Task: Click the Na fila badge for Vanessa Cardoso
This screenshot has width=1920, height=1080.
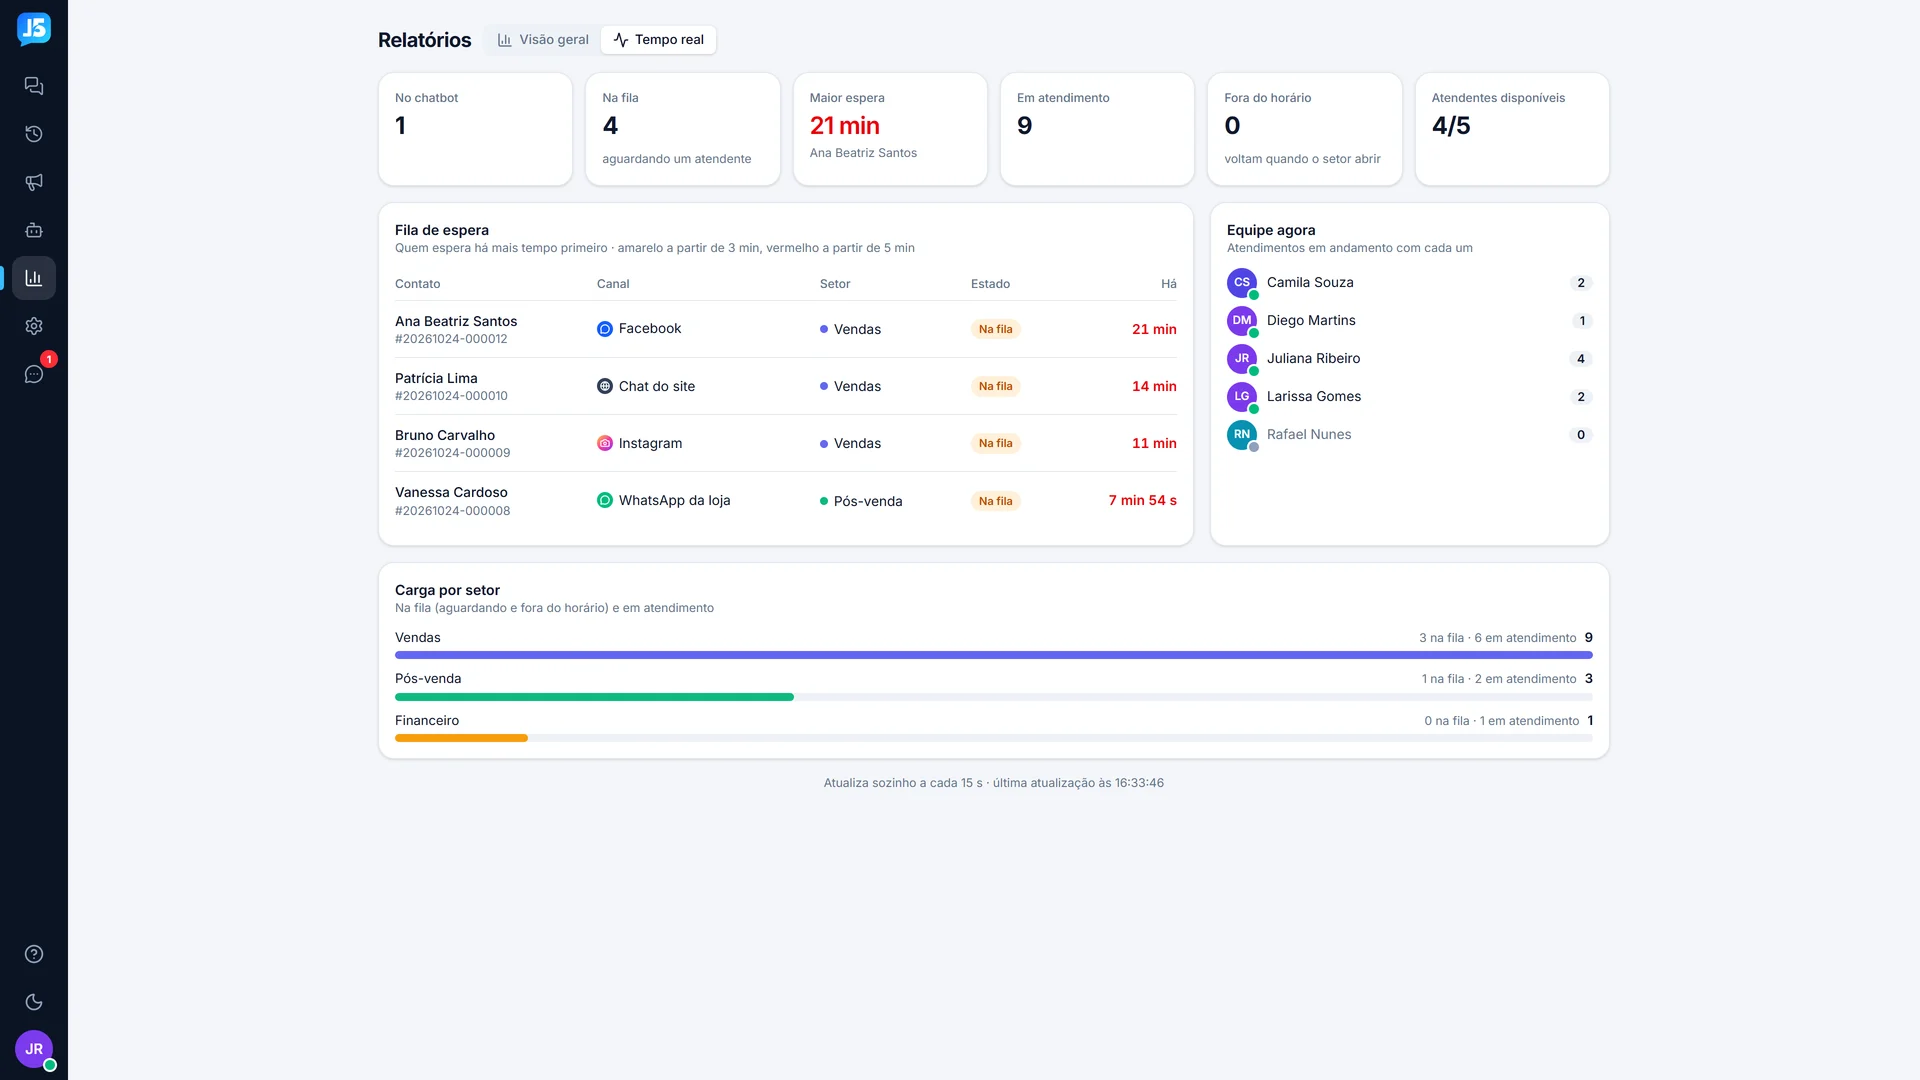Action: [995, 501]
